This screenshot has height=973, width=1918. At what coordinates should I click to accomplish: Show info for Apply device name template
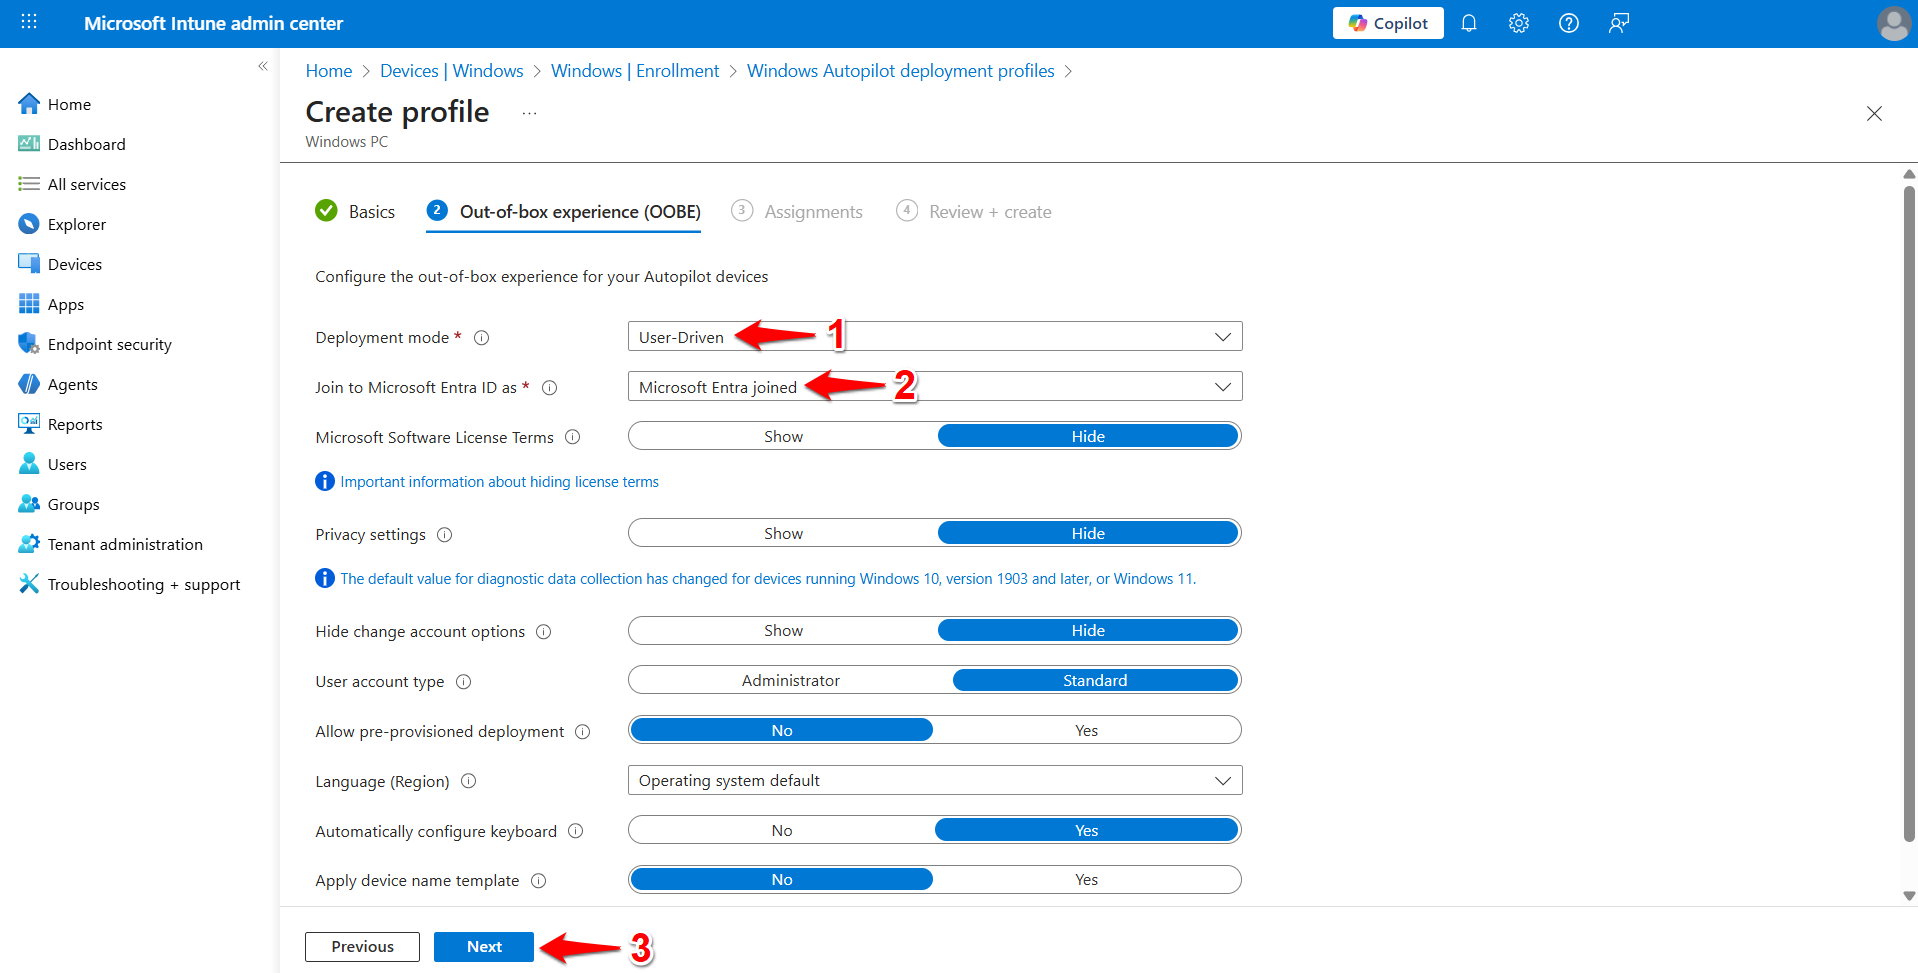(539, 881)
